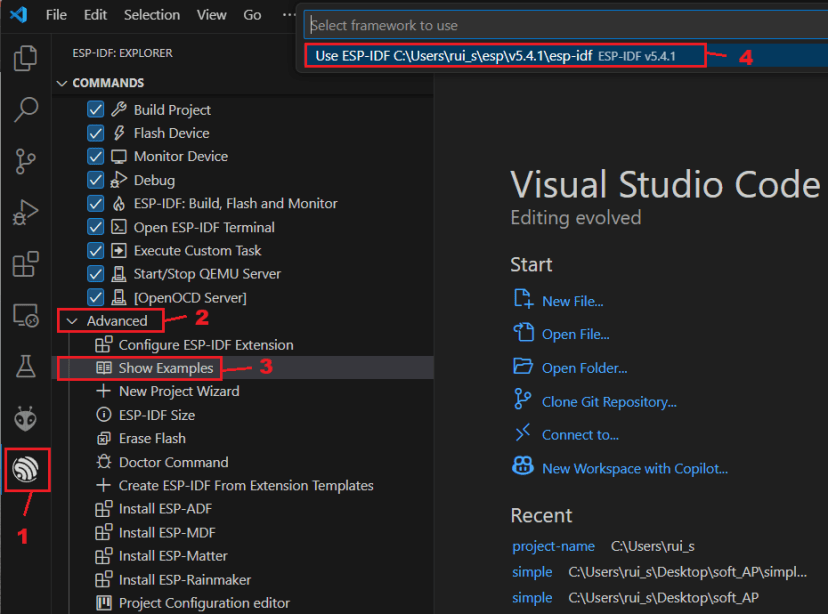Viewport: 828px width, 614px height.
Task: Open the Testing flask icon
Action: coord(26,366)
